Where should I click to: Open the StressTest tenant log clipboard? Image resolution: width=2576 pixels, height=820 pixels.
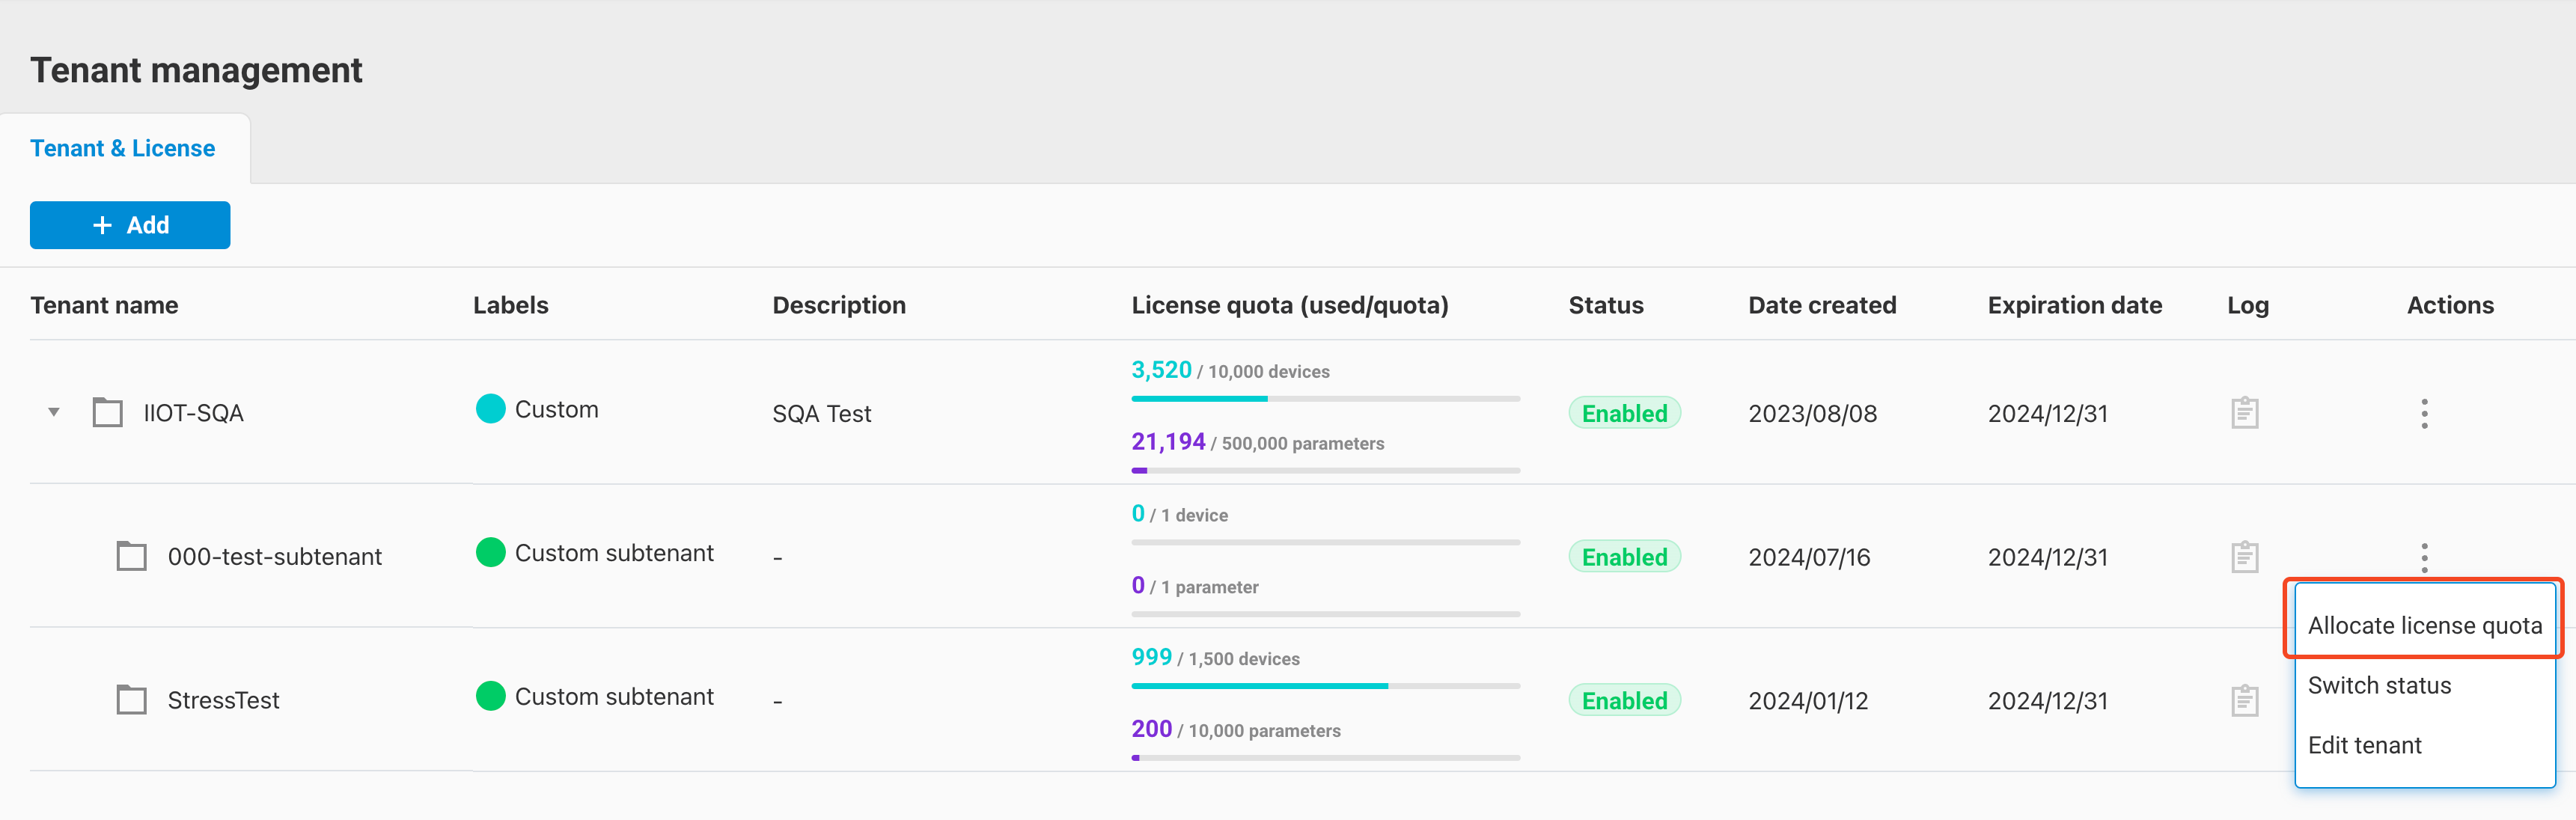[2246, 700]
